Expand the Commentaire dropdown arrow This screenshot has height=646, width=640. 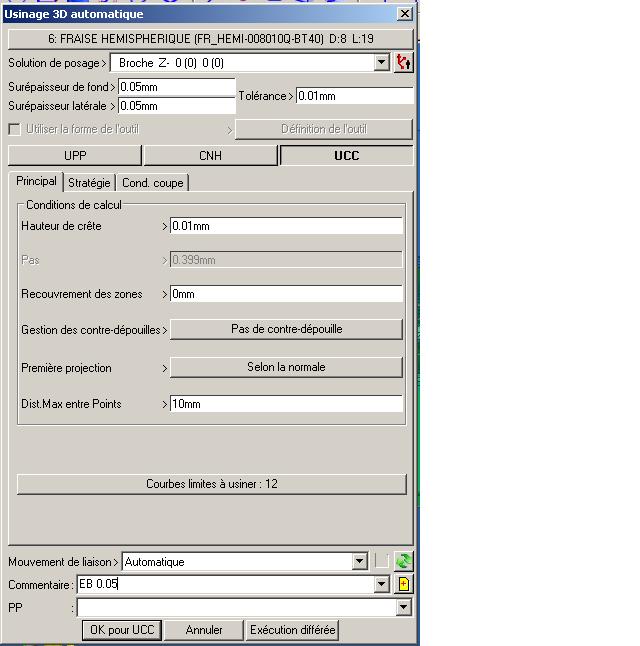381,584
